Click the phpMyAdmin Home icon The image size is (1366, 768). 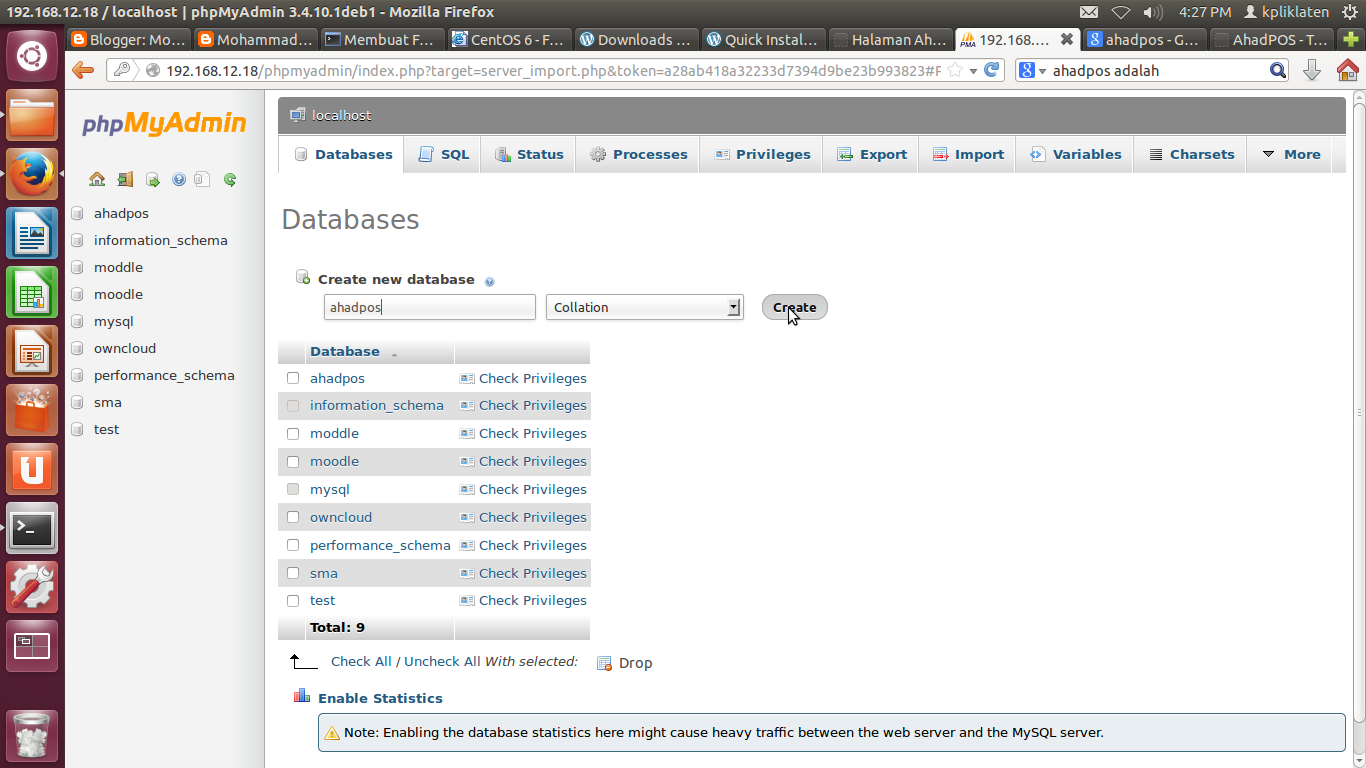[97, 180]
